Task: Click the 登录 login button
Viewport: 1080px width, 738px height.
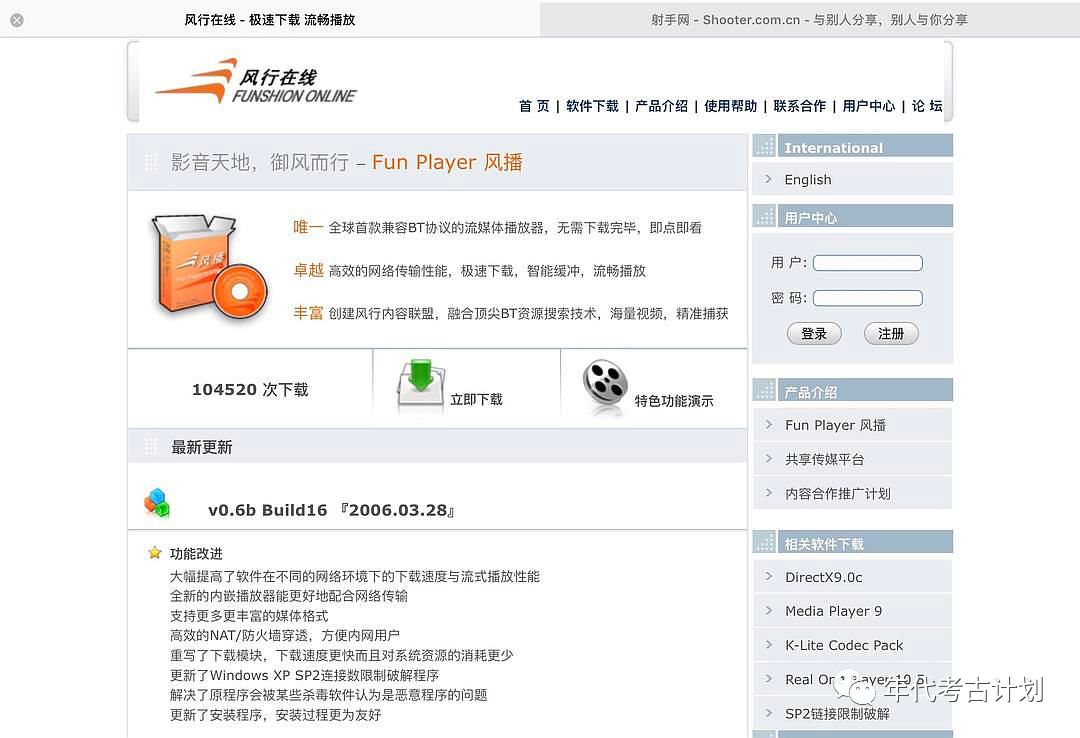Action: click(814, 334)
